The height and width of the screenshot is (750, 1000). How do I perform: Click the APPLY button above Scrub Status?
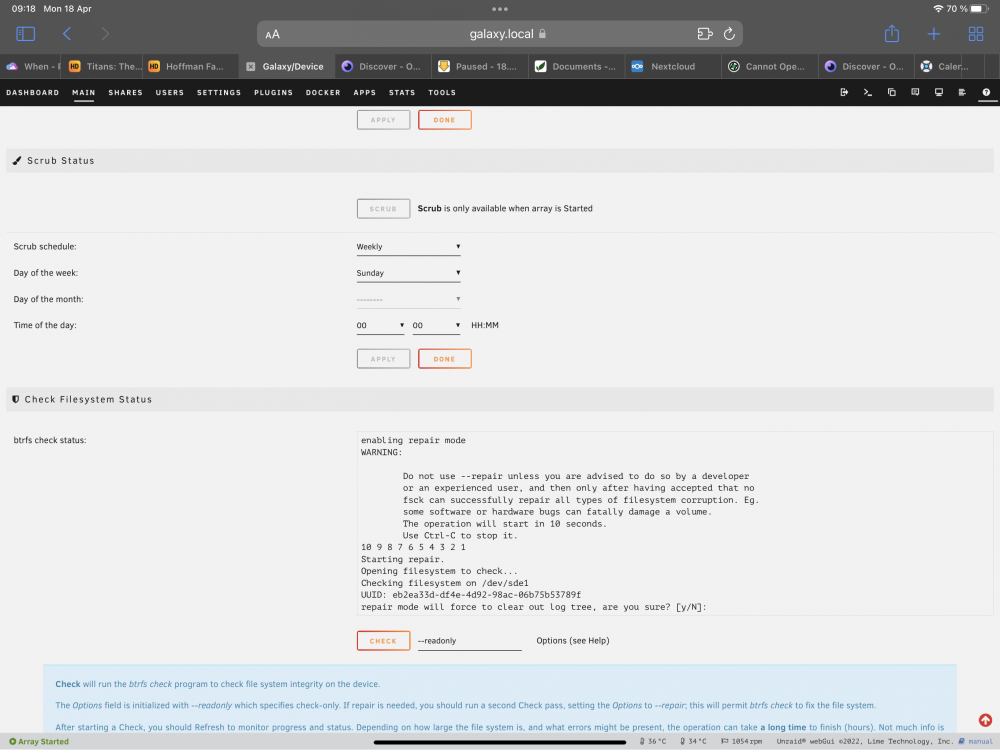click(x=383, y=120)
